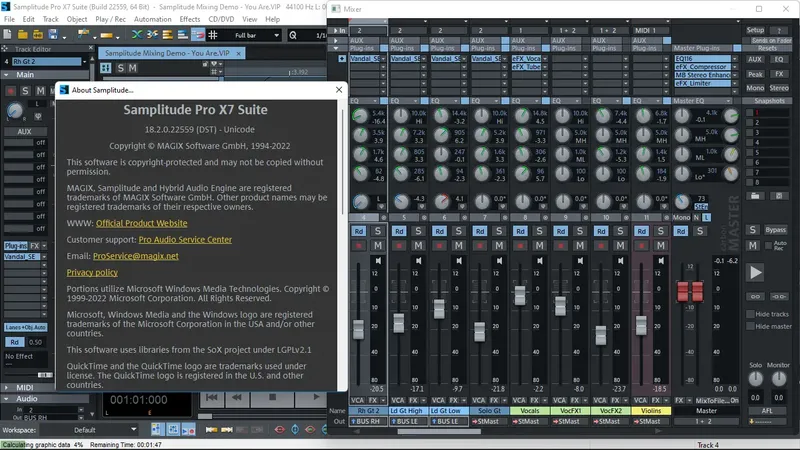
Task: Click the large play button in the mixer
Action: [755, 272]
